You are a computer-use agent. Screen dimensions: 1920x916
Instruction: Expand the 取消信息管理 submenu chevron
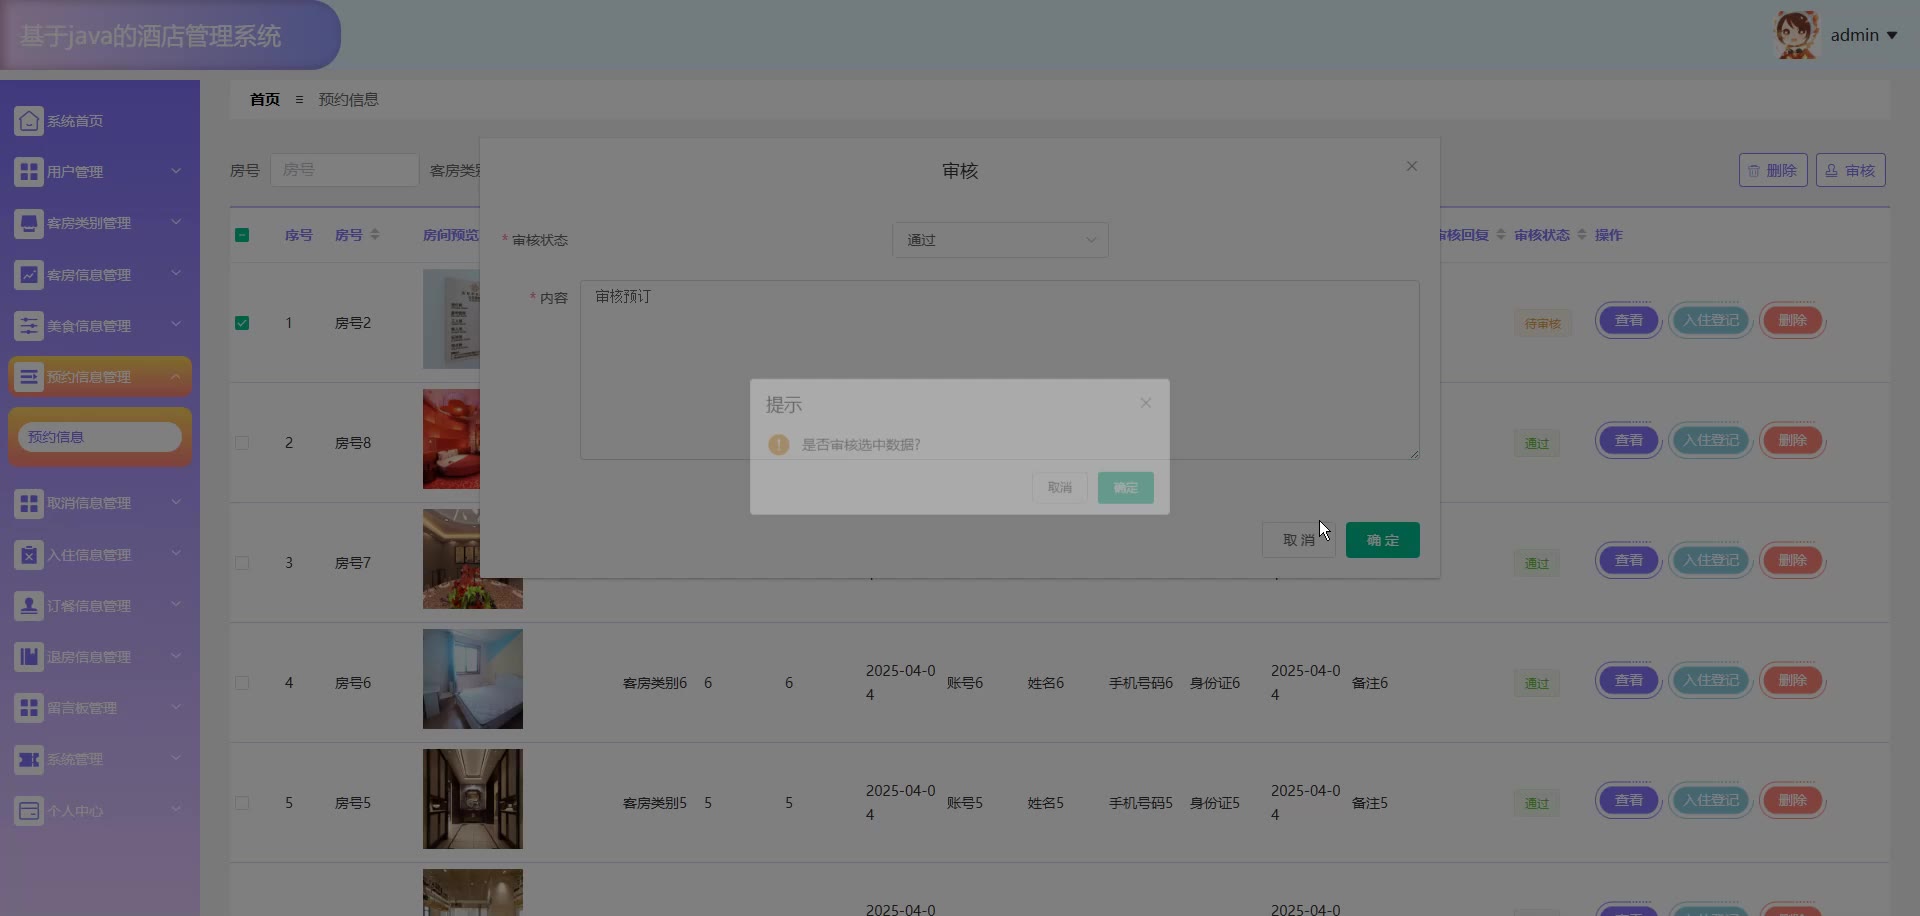(x=176, y=502)
